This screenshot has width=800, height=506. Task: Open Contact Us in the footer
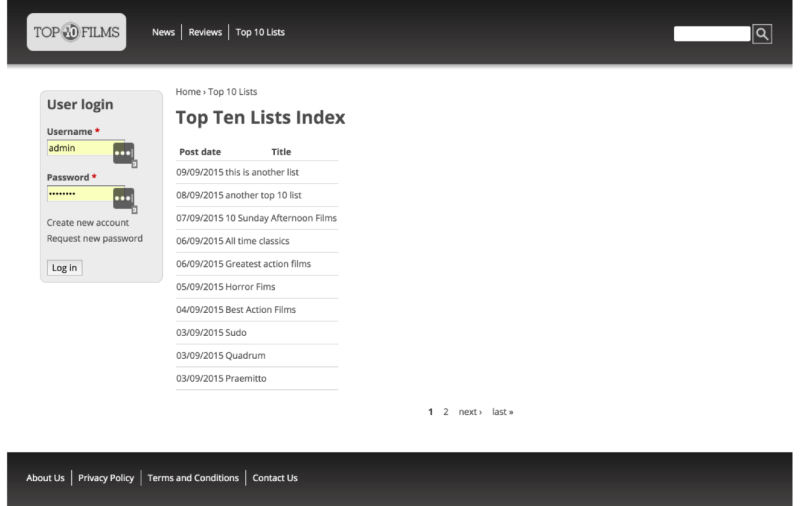[x=275, y=478]
